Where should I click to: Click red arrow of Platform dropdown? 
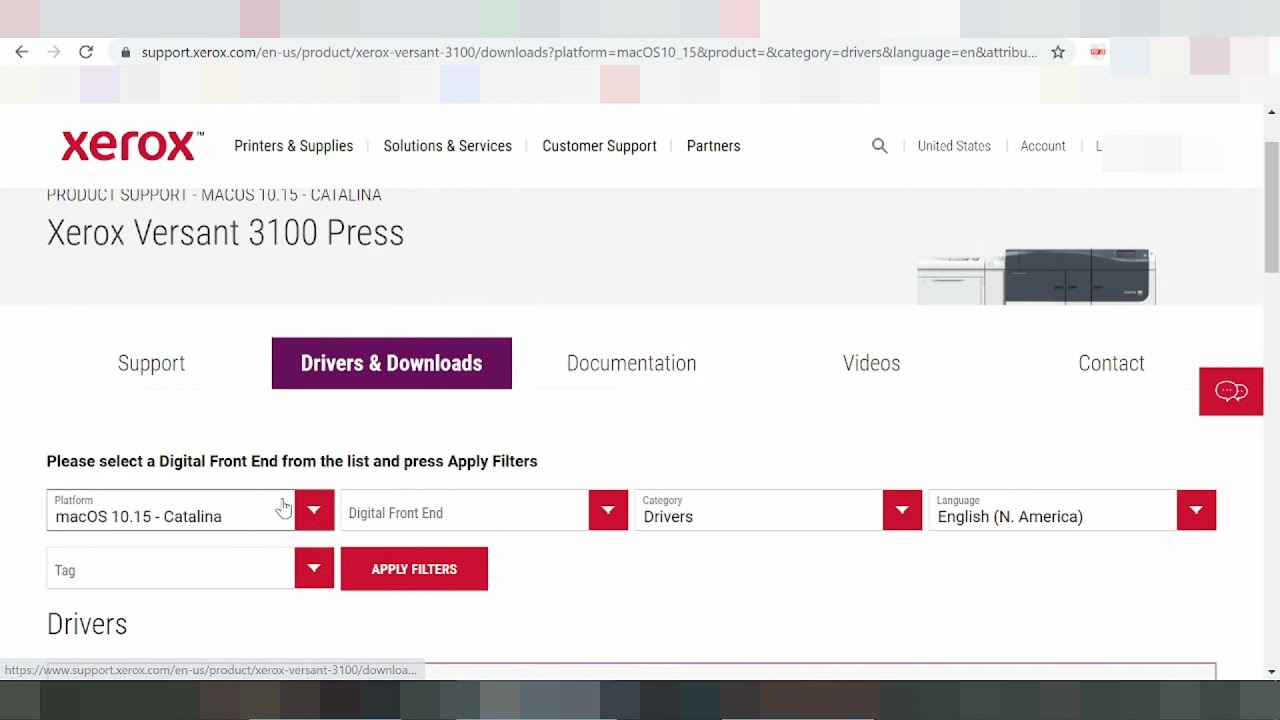(x=314, y=510)
